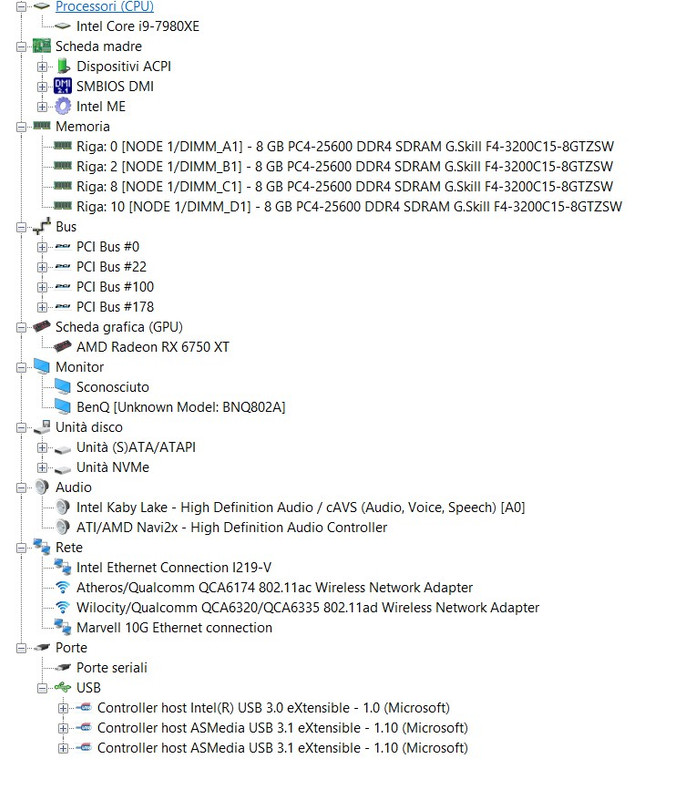The height and width of the screenshot is (800, 675).
Task: Select AMD Radeon RX 6750 XT
Action: click(153, 347)
